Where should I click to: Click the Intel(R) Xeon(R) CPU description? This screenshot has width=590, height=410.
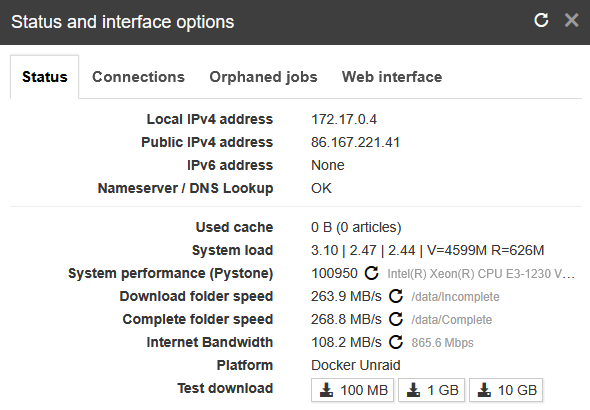click(481, 274)
